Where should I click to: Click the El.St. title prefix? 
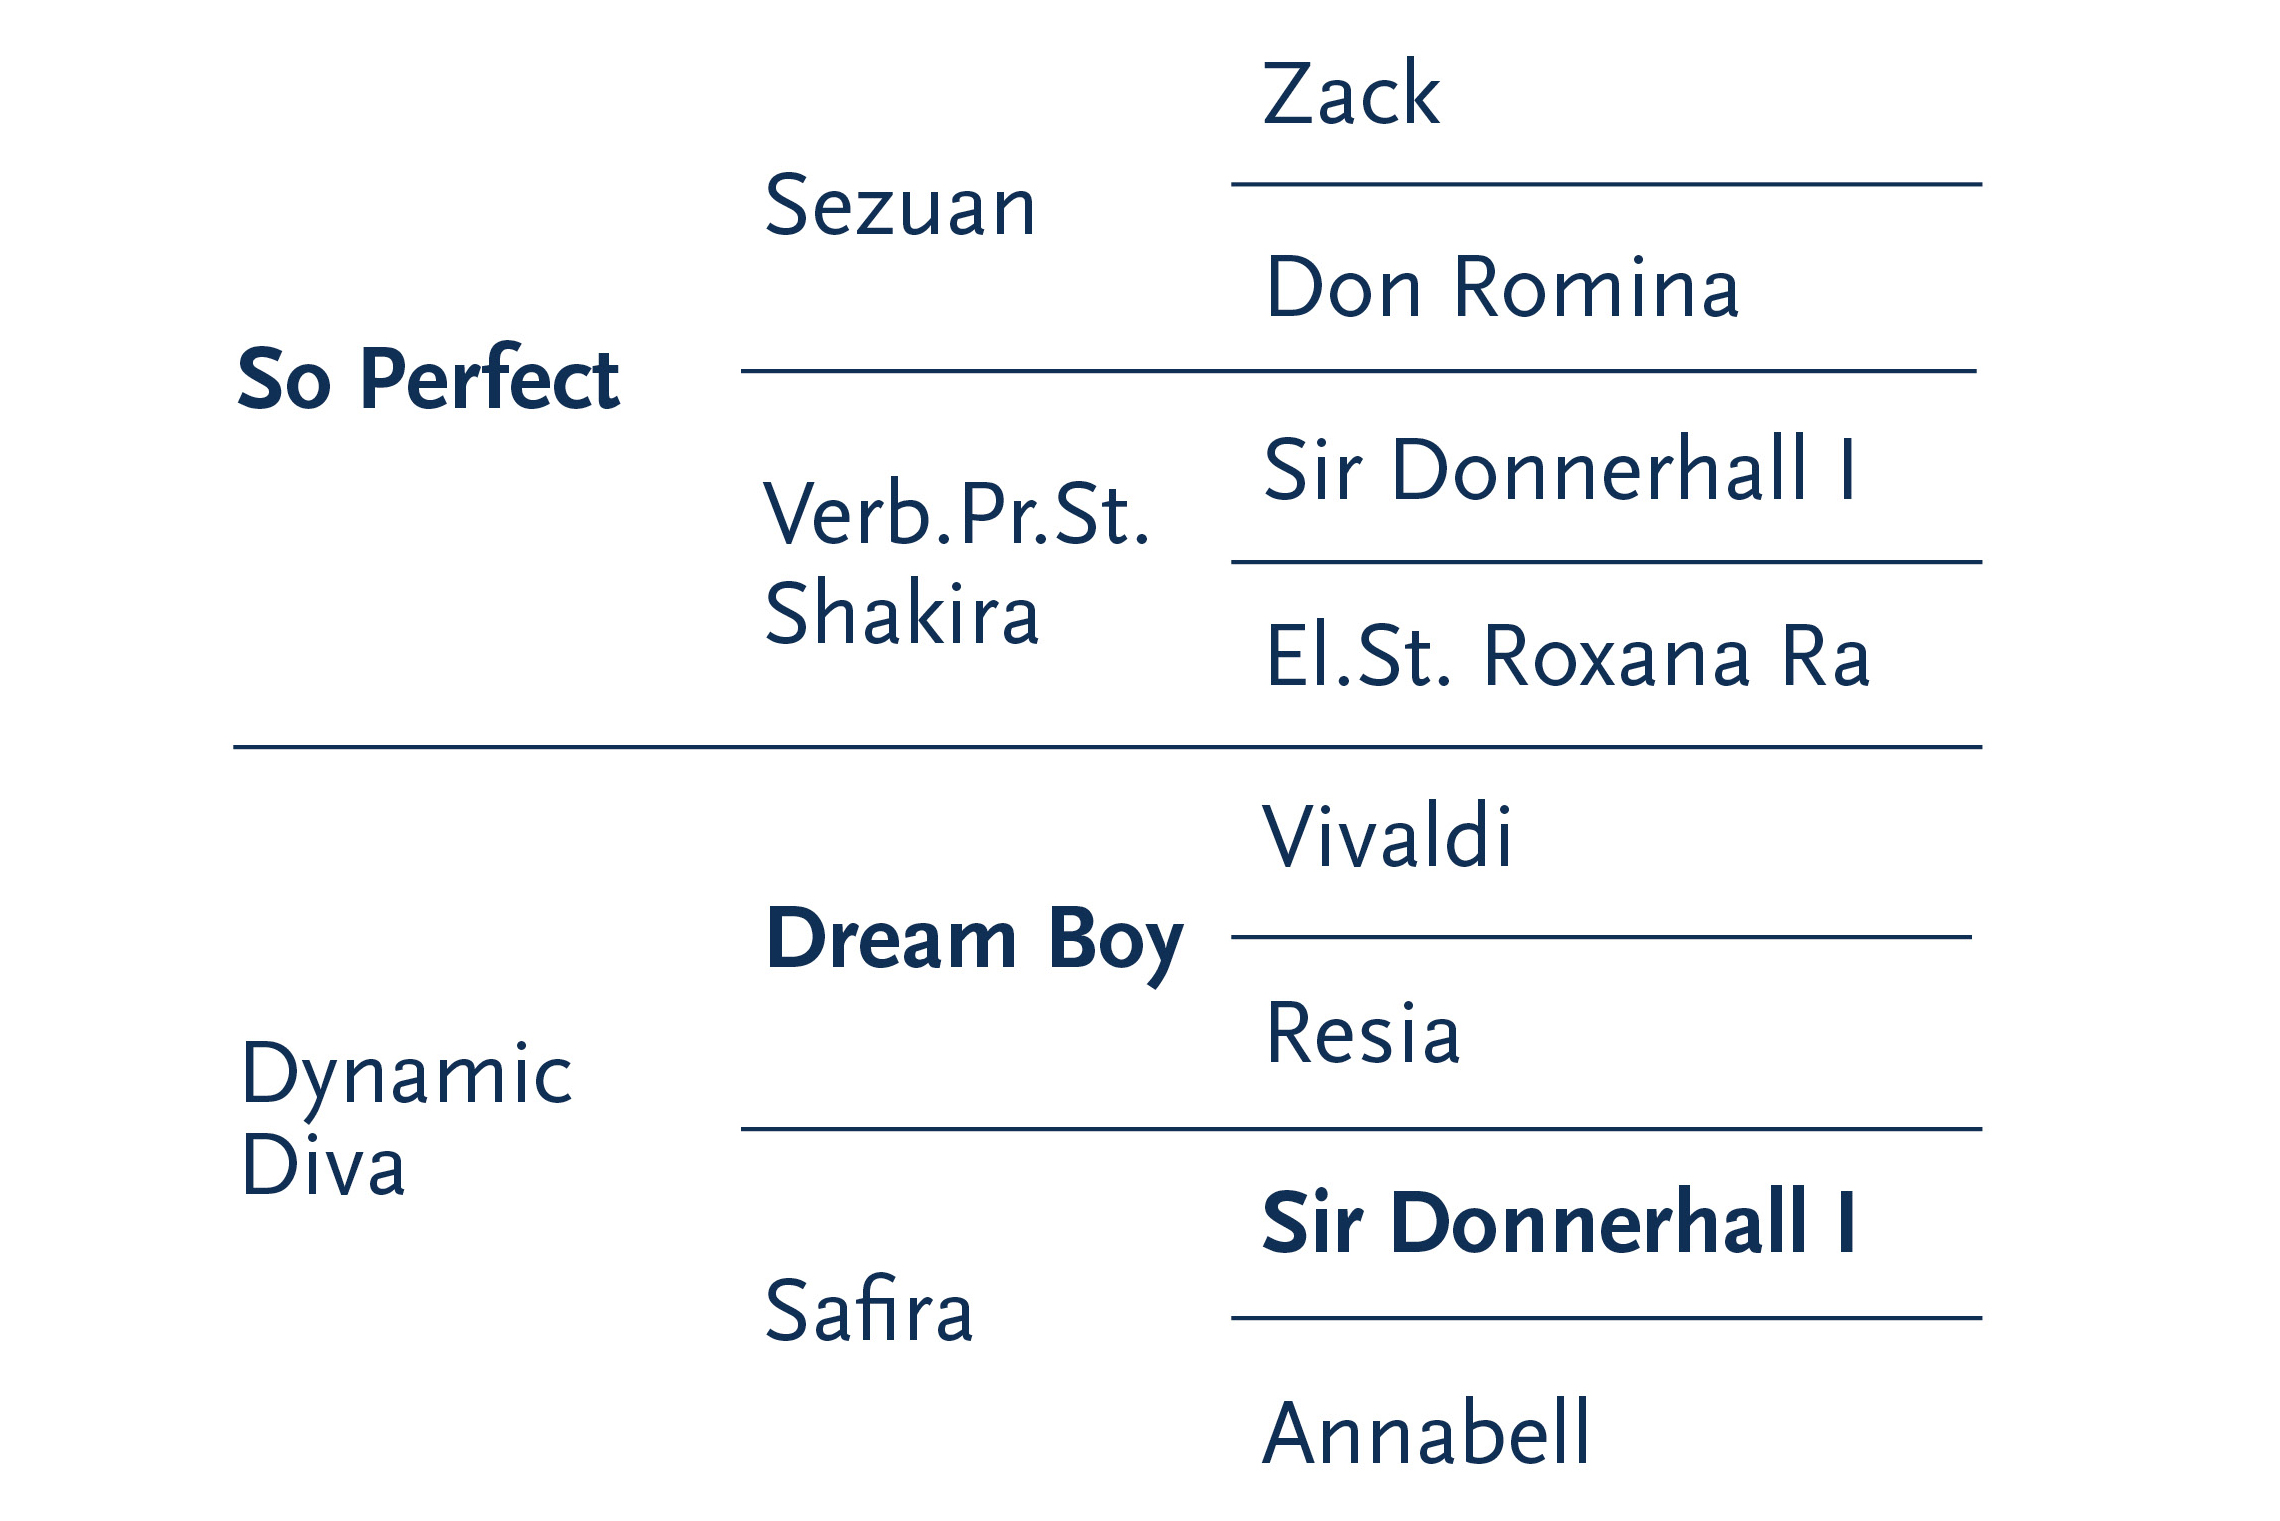(1357, 657)
